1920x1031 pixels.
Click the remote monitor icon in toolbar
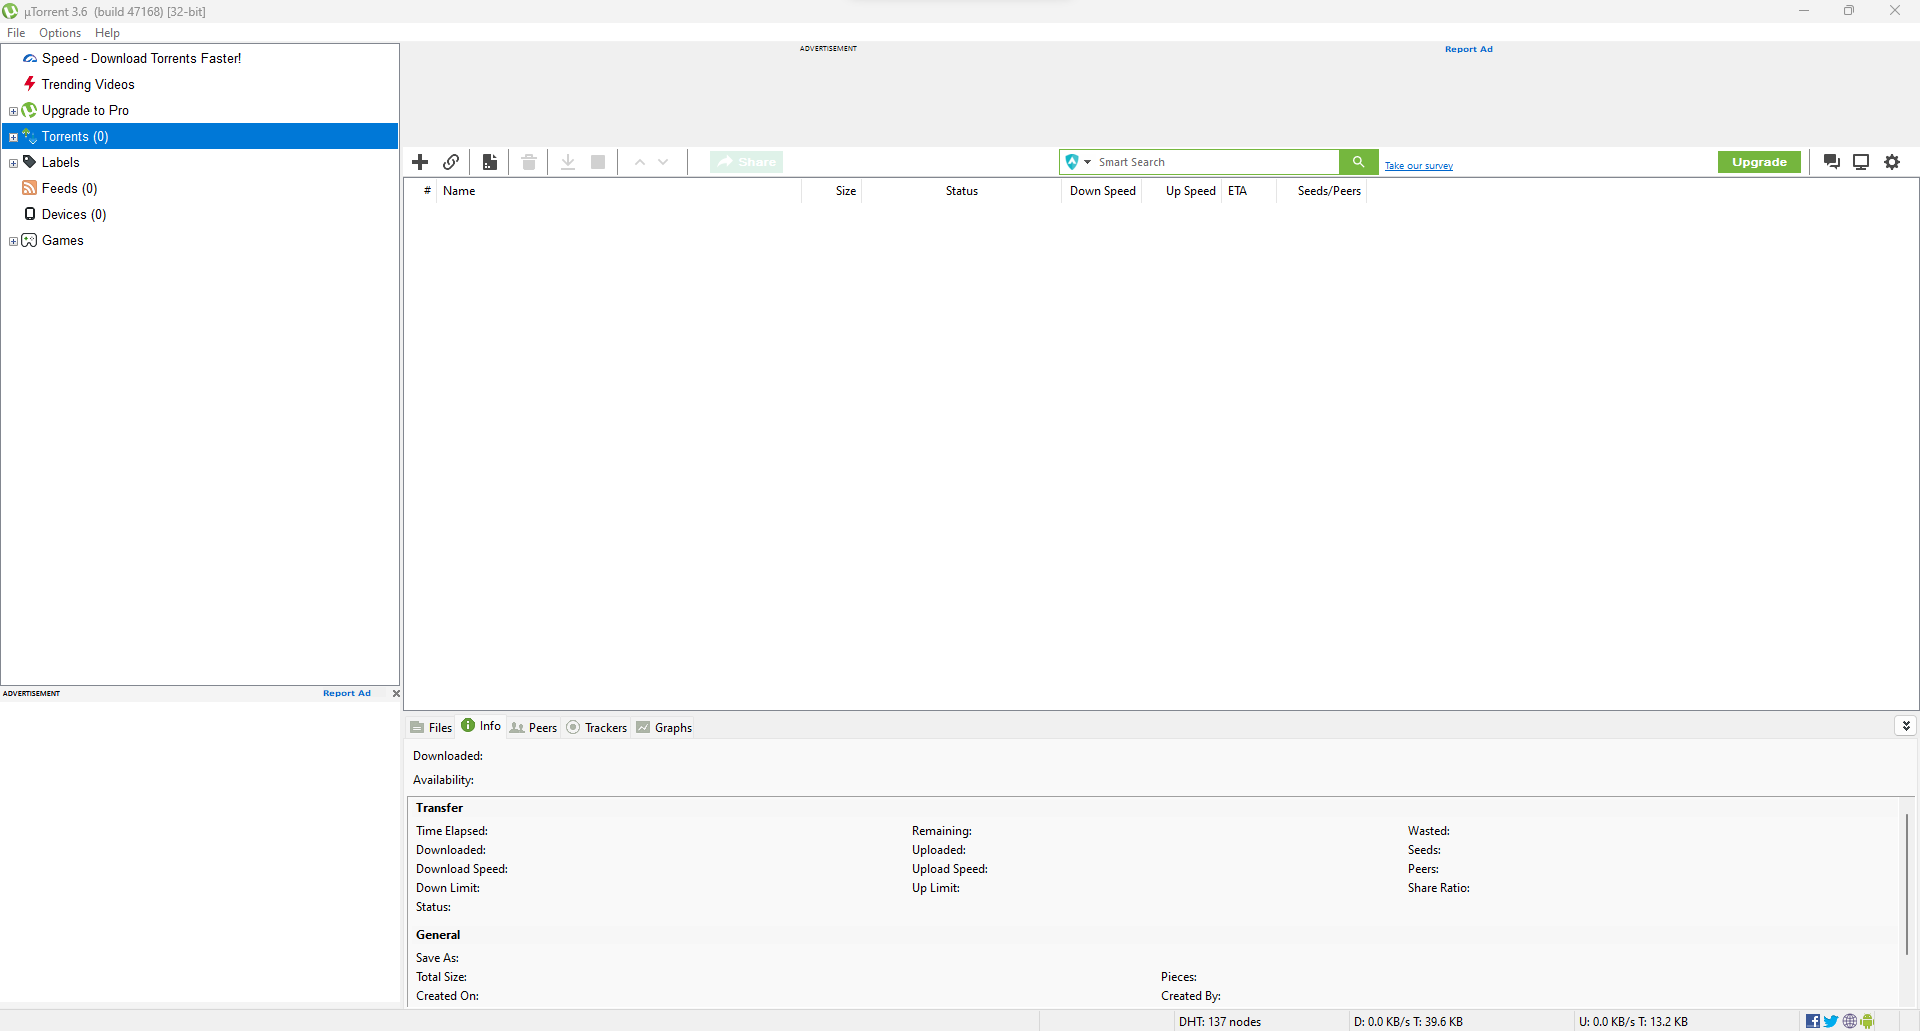pos(1861,162)
